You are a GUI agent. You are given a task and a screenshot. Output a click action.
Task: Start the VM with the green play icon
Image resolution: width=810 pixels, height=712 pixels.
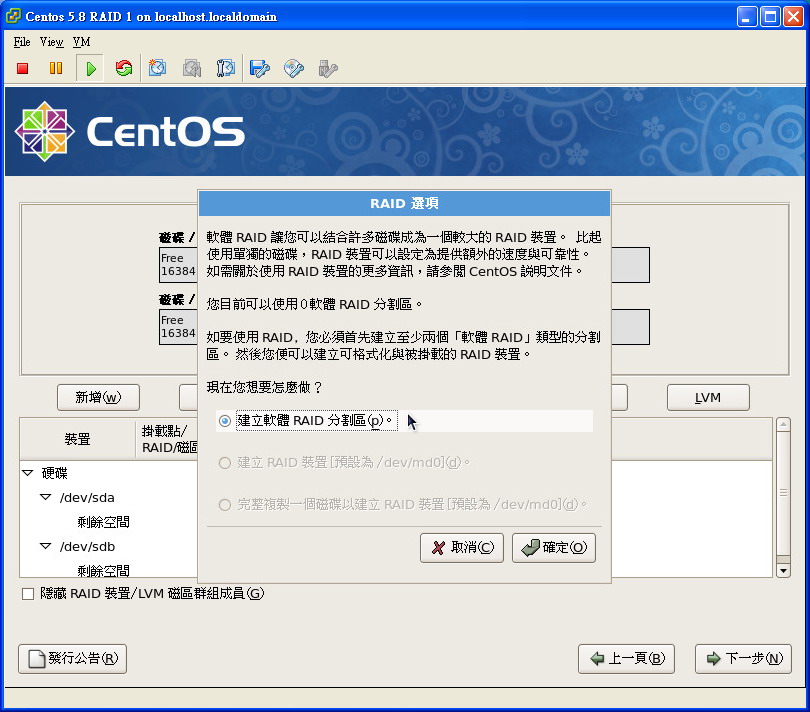point(90,68)
